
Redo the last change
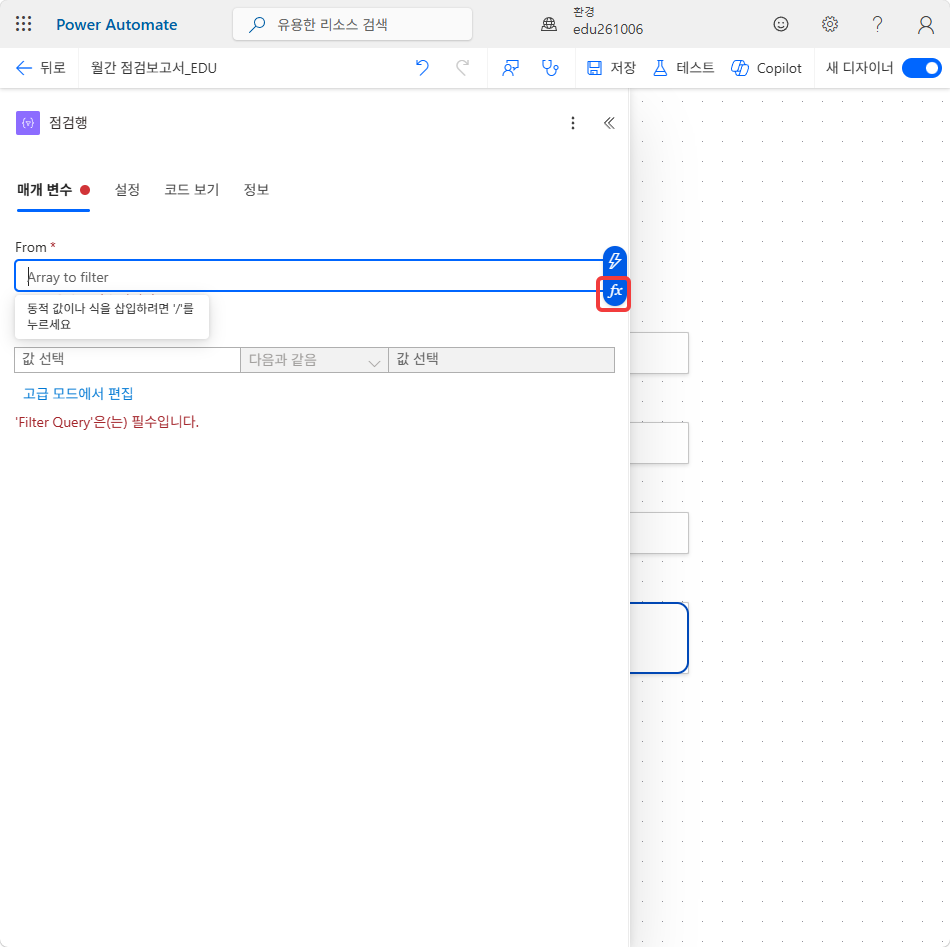462,68
